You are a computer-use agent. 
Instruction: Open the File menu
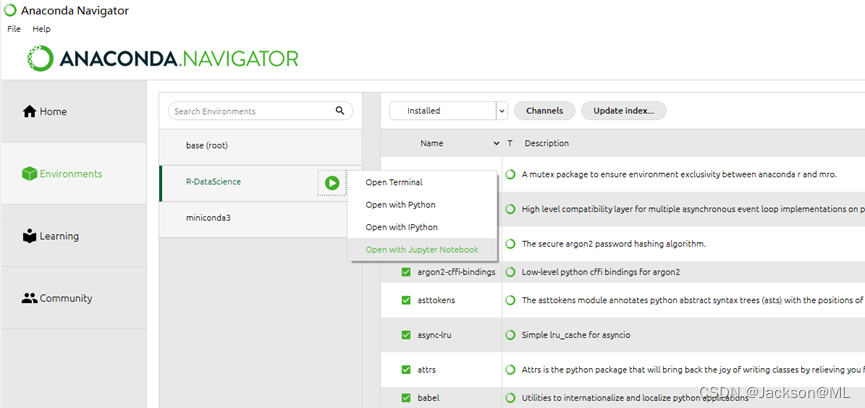pos(14,29)
